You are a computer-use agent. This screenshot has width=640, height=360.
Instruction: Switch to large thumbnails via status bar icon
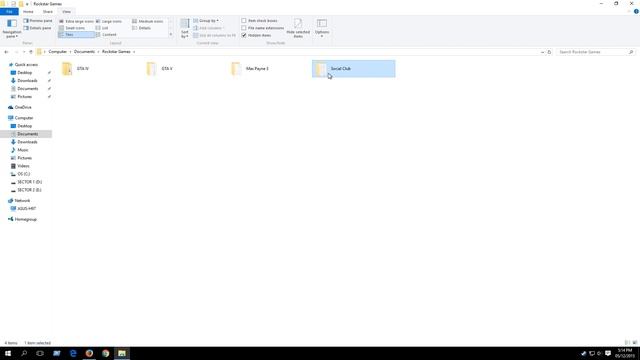[x=635, y=343]
